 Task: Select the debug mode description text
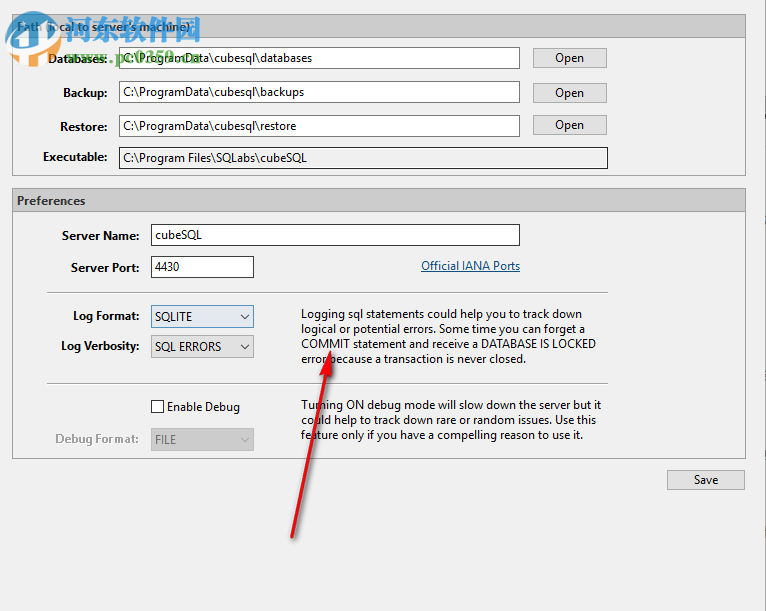(450, 420)
